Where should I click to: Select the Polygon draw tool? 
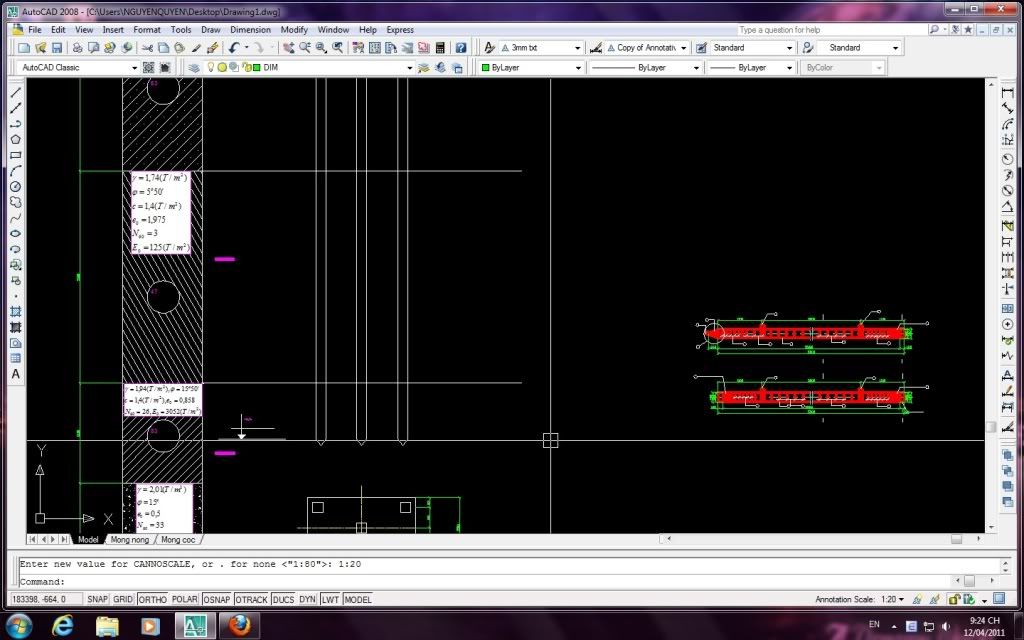tap(16, 139)
